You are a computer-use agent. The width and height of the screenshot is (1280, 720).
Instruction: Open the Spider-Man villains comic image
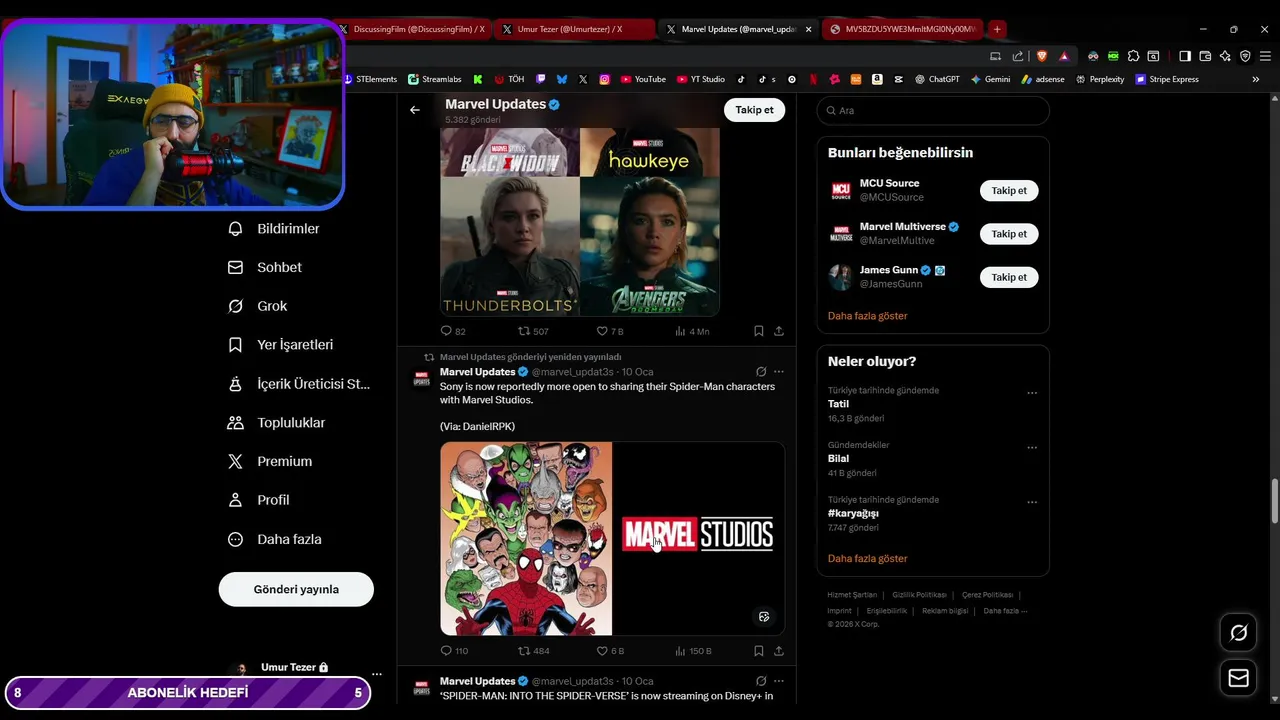coord(526,538)
